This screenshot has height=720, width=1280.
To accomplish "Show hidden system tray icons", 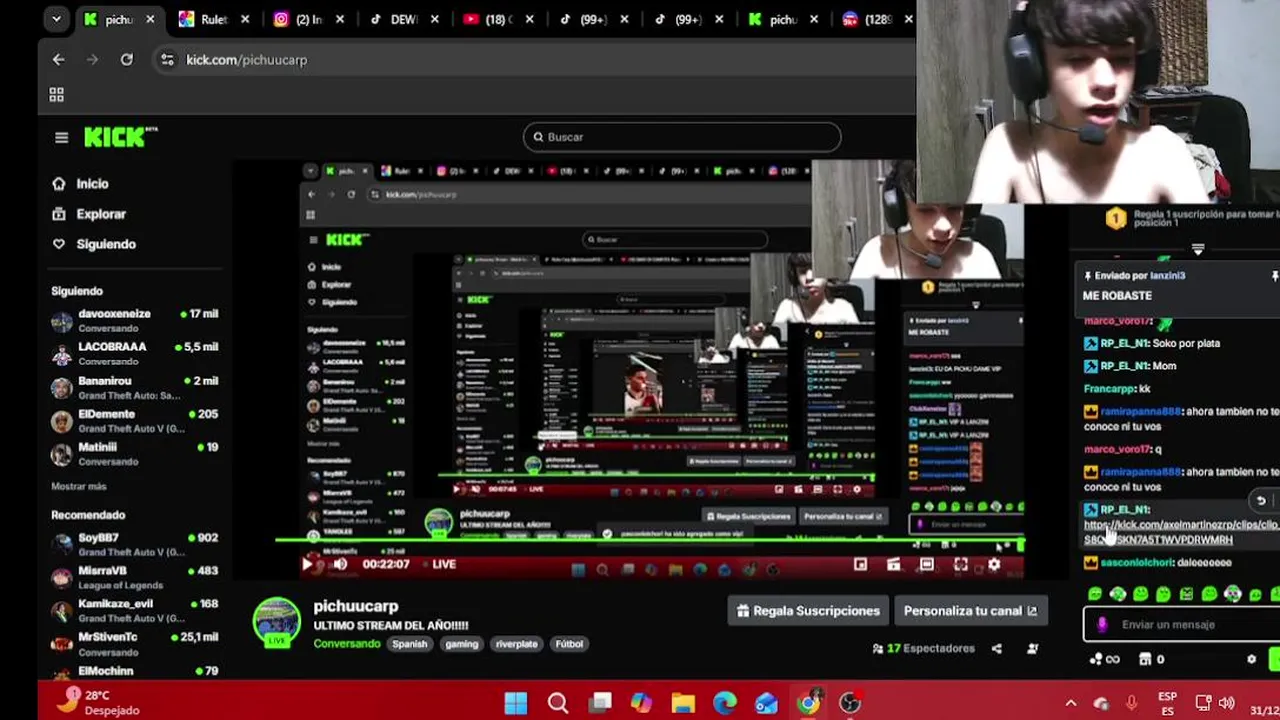I will pos(1070,703).
